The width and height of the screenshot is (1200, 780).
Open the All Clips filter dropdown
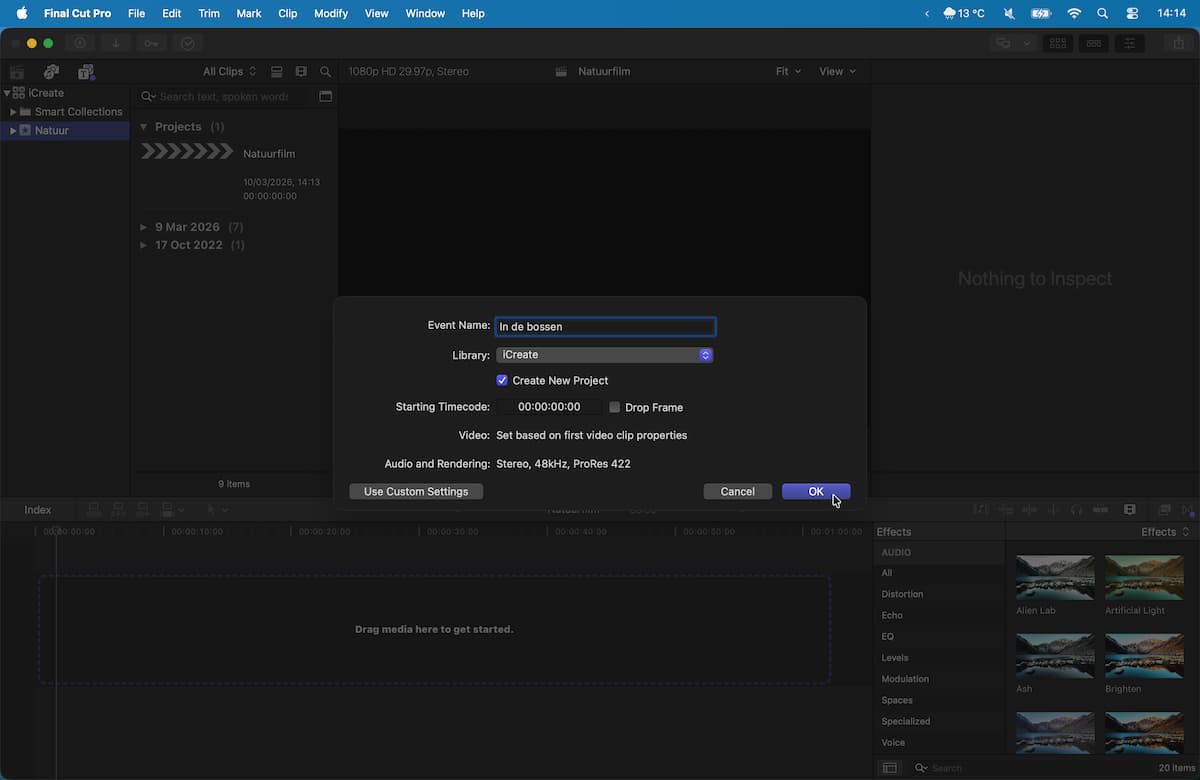[x=230, y=71]
